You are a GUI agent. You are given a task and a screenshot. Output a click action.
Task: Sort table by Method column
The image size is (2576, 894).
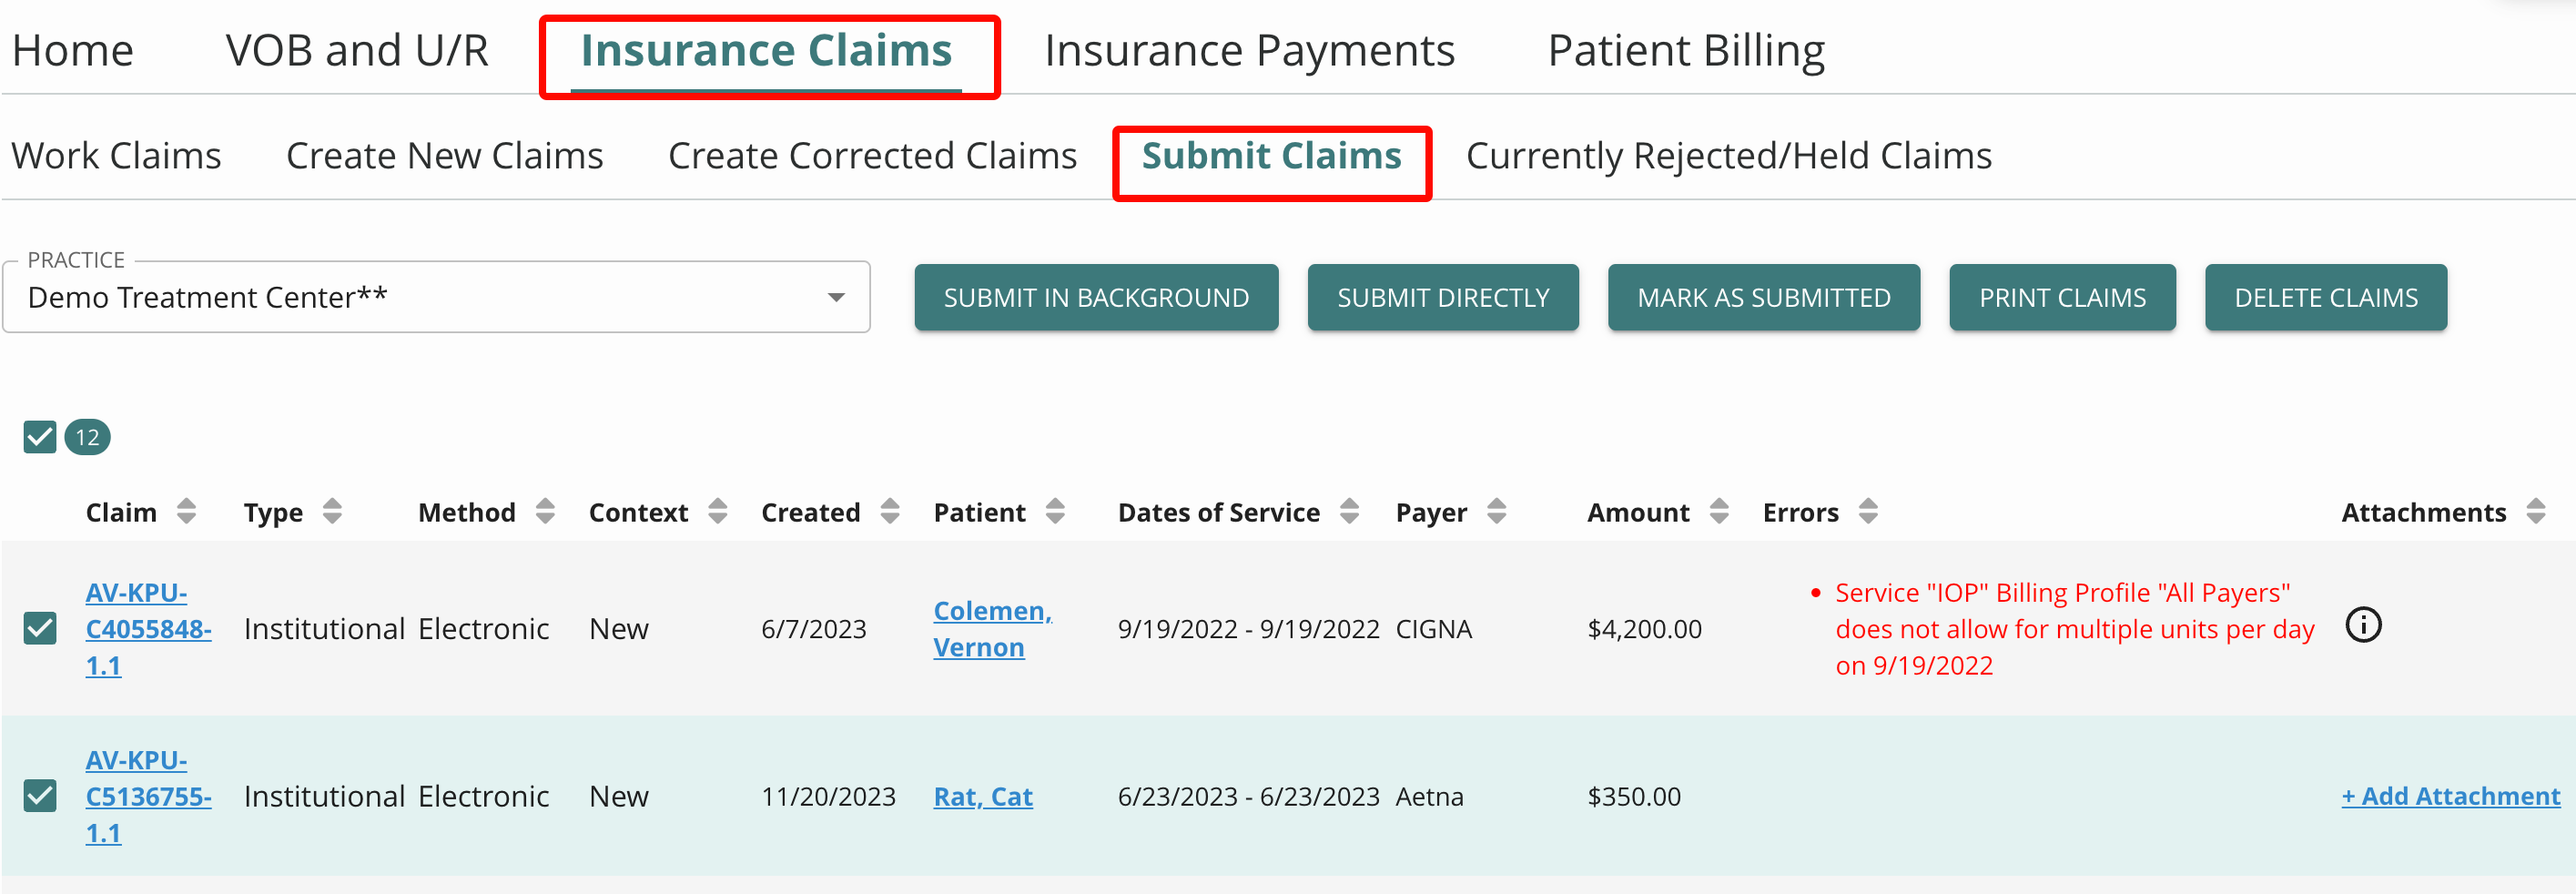tap(545, 511)
